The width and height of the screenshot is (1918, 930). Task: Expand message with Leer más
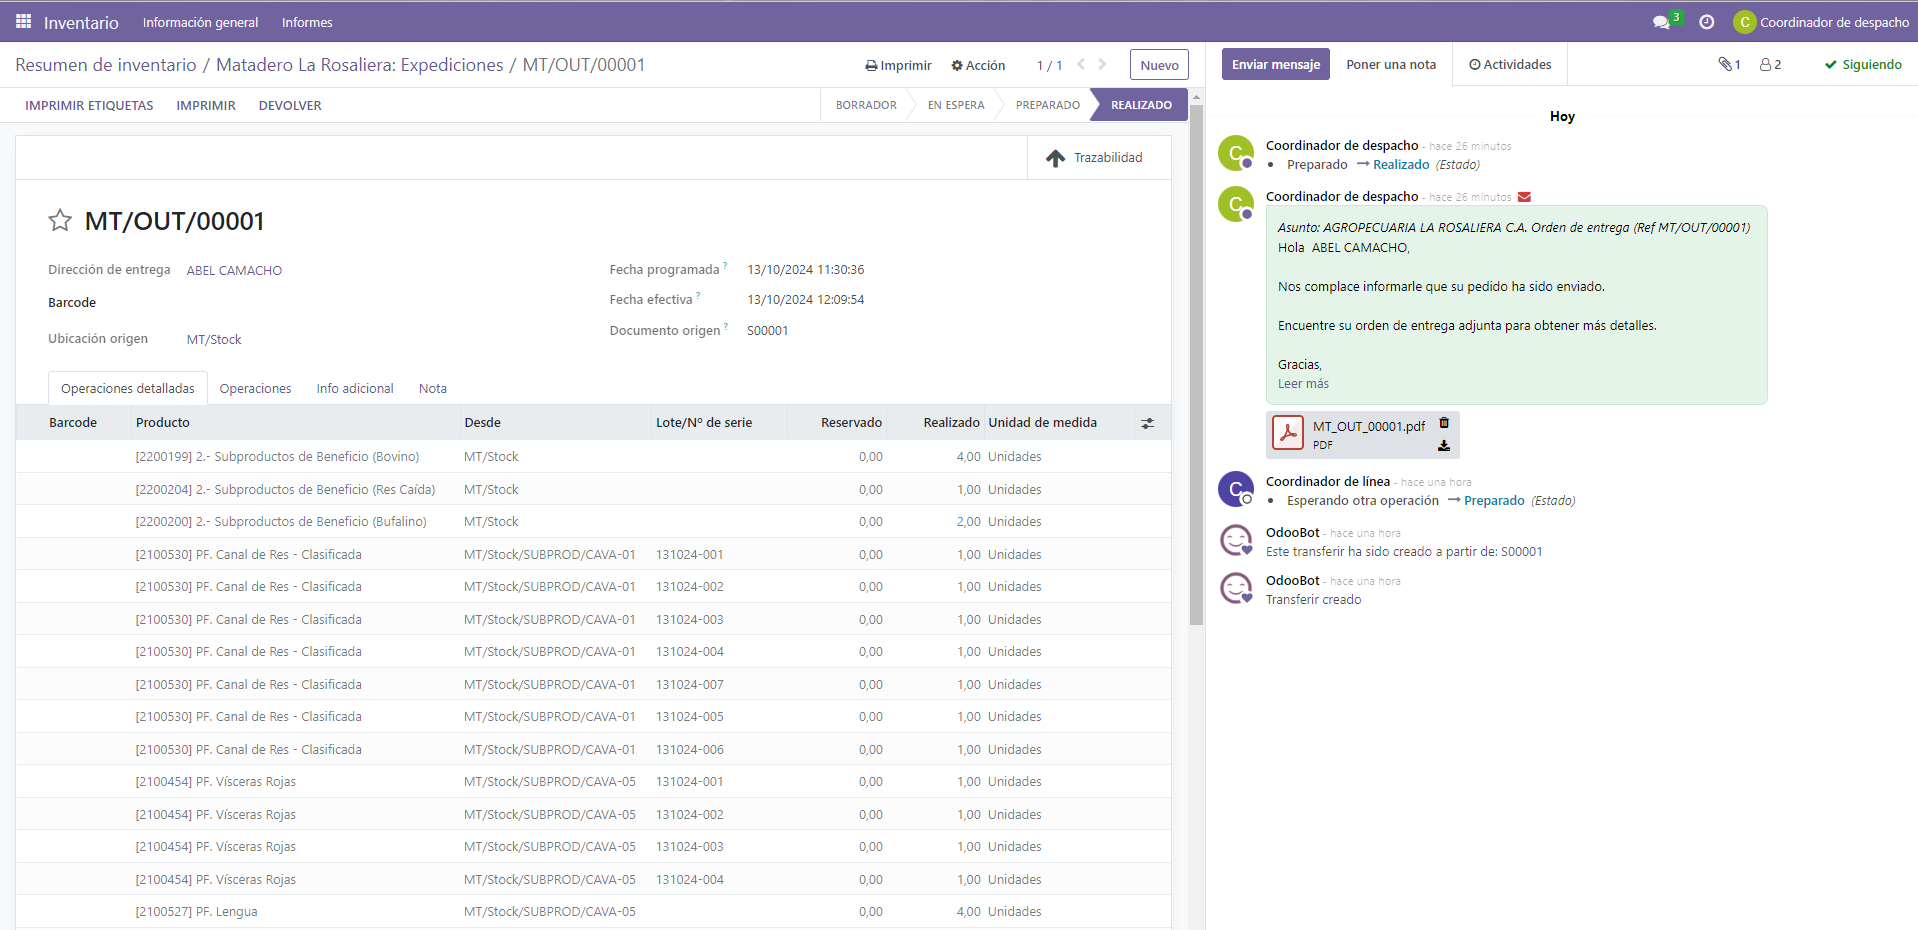point(1303,384)
